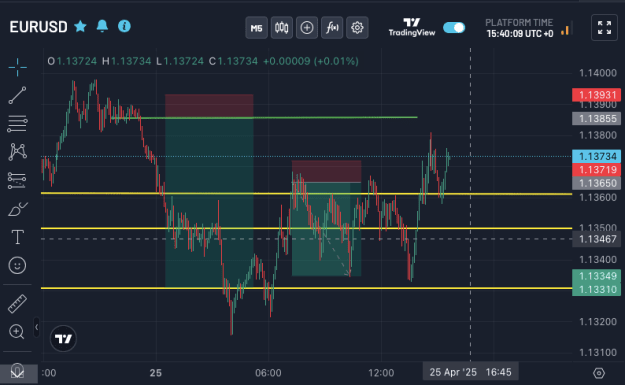
Task: Select the ruler measure tool
Action: tap(17, 304)
